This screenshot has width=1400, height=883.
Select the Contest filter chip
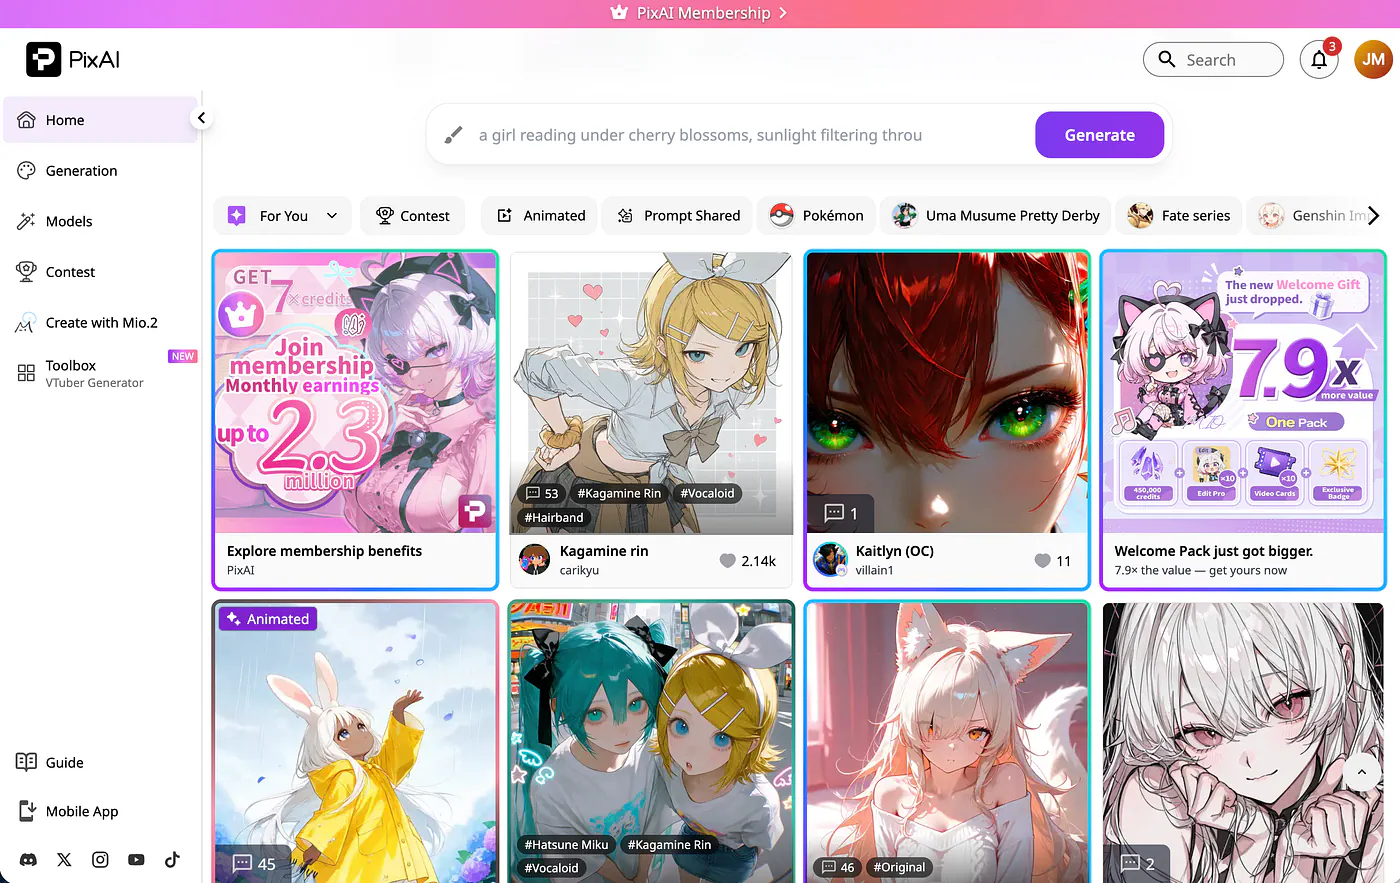(412, 216)
